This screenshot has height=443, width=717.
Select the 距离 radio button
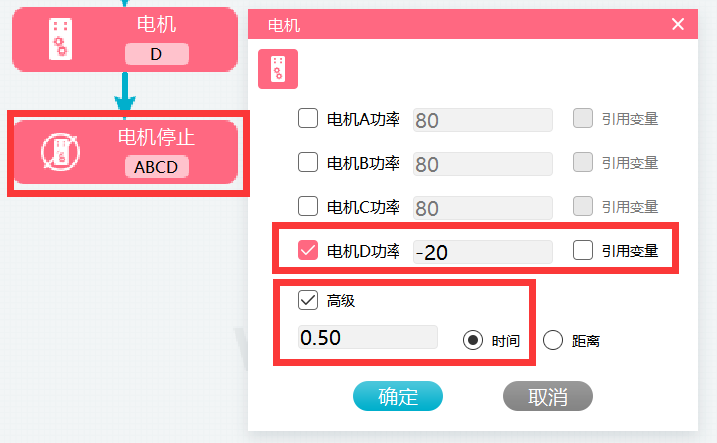pos(553,340)
